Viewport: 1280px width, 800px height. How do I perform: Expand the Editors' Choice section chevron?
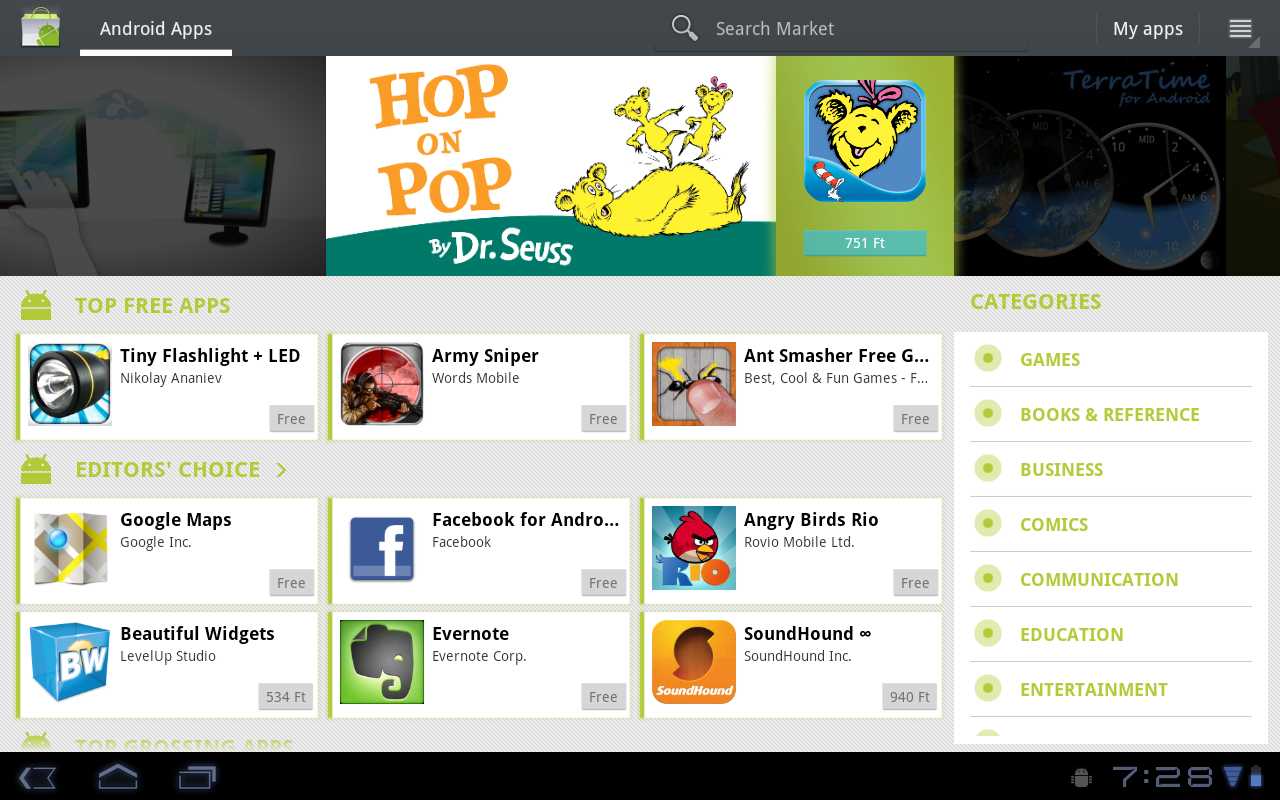click(281, 470)
